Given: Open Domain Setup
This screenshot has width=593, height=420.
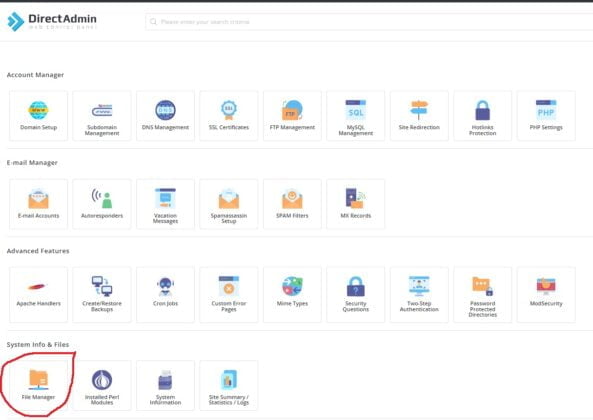Looking at the screenshot, I should coord(39,116).
